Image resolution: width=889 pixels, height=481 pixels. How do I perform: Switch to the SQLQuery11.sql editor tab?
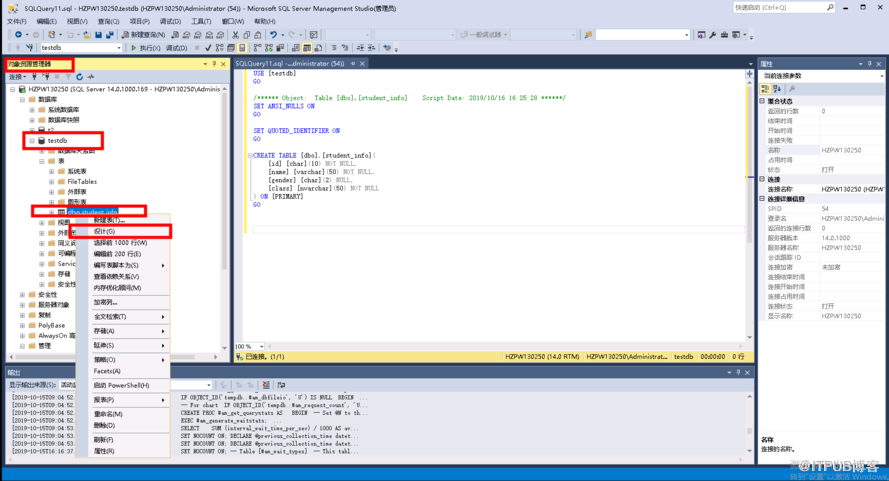tap(290, 64)
